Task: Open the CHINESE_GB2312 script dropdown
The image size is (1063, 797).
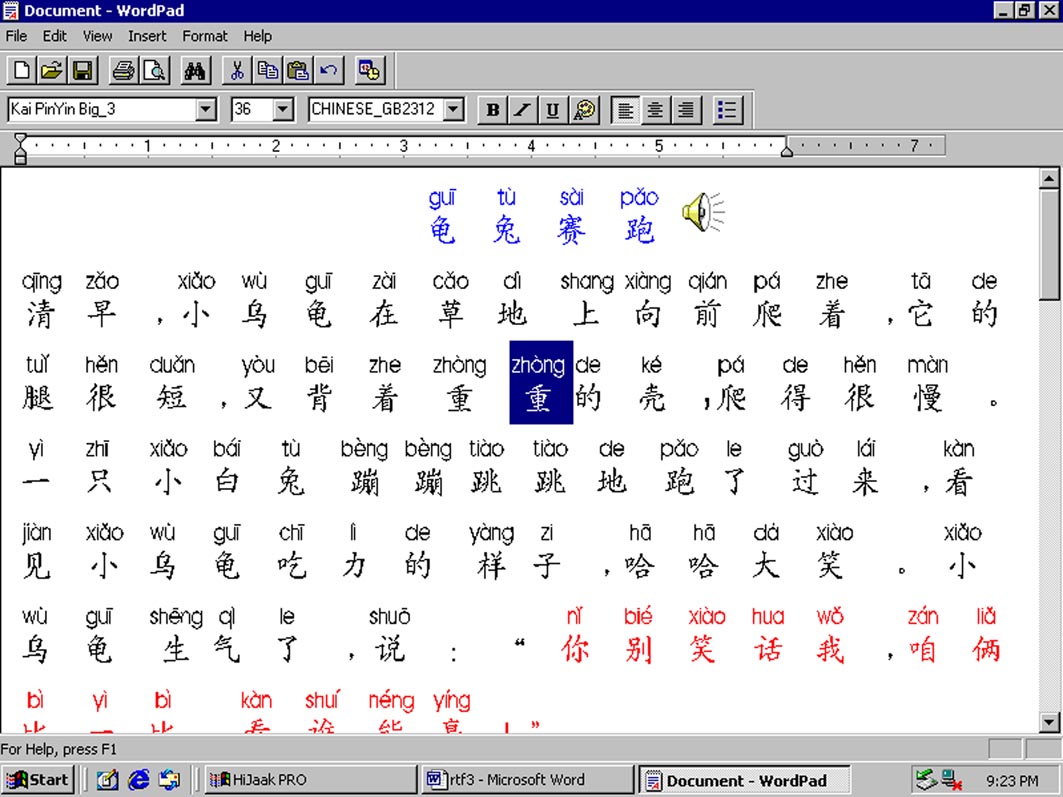Action: (454, 110)
